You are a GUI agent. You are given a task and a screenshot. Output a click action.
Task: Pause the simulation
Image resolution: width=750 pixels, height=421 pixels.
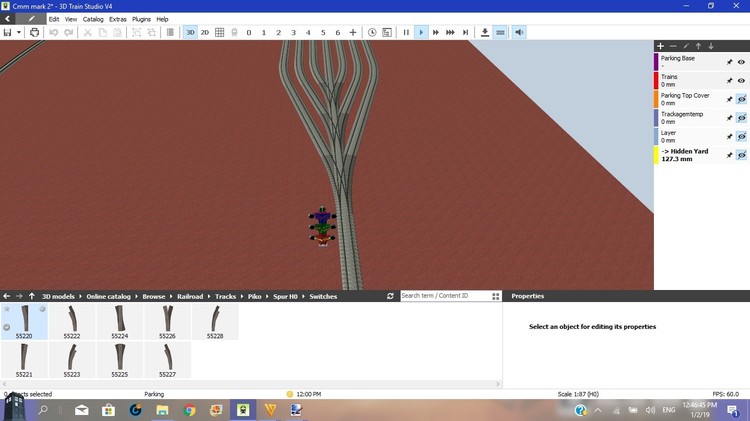pyautogui.click(x=406, y=33)
